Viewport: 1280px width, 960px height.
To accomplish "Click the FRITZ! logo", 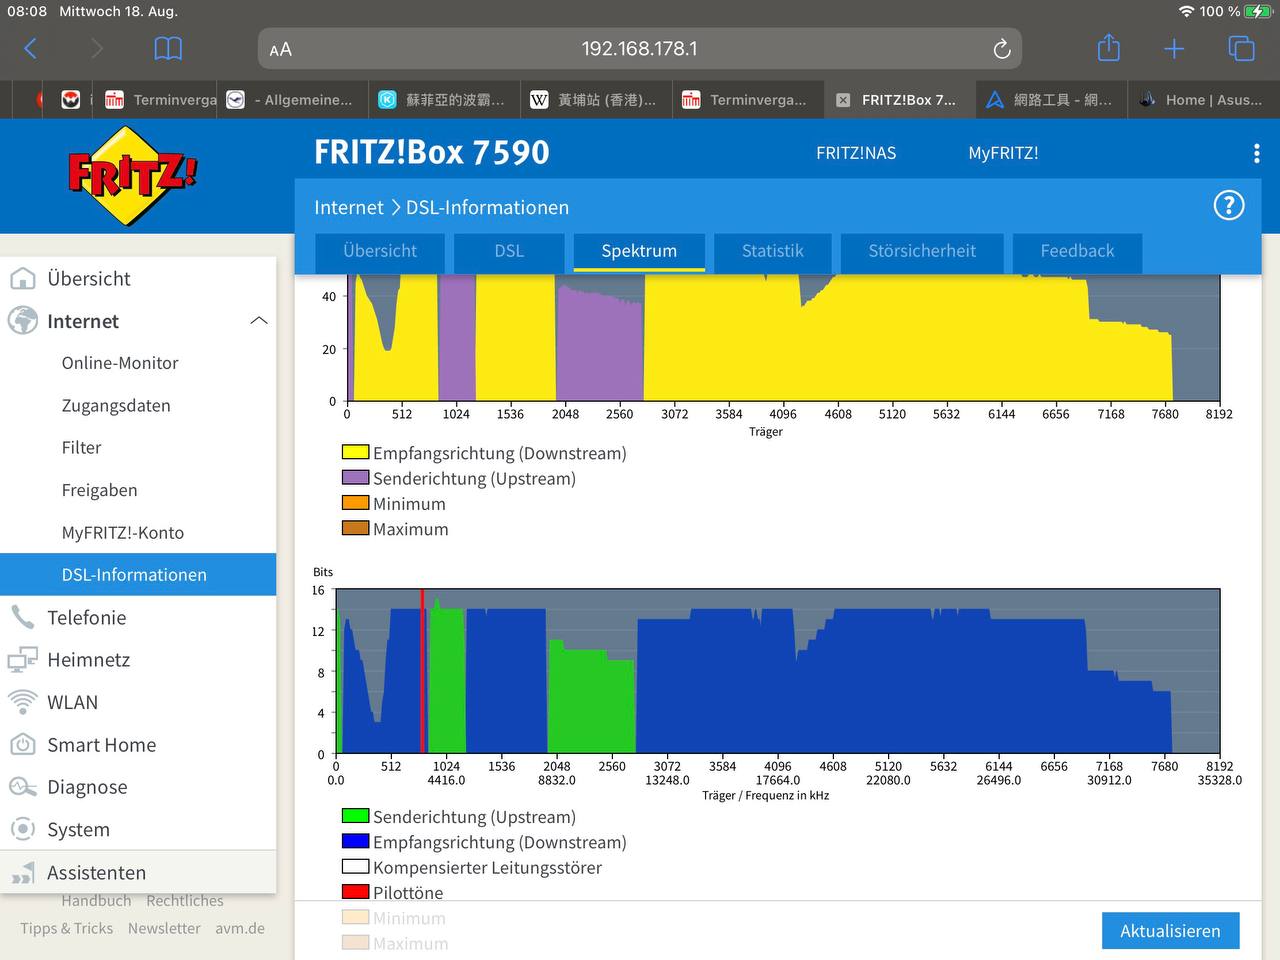I will tap(132, 175).
